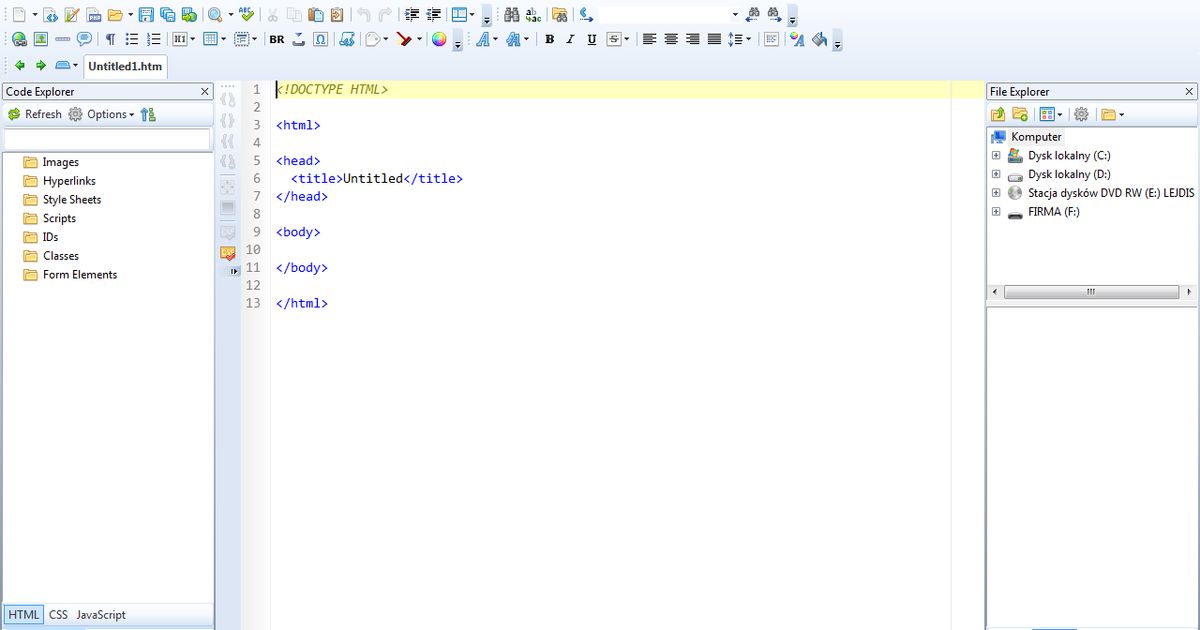Insert a line break with the BR icon
Screen dimensions: 1200x630
tap(276, 39)
